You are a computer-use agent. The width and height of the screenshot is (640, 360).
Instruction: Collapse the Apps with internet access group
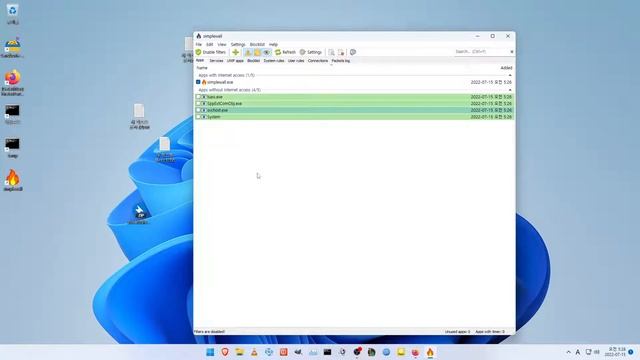tap(510, 75)
